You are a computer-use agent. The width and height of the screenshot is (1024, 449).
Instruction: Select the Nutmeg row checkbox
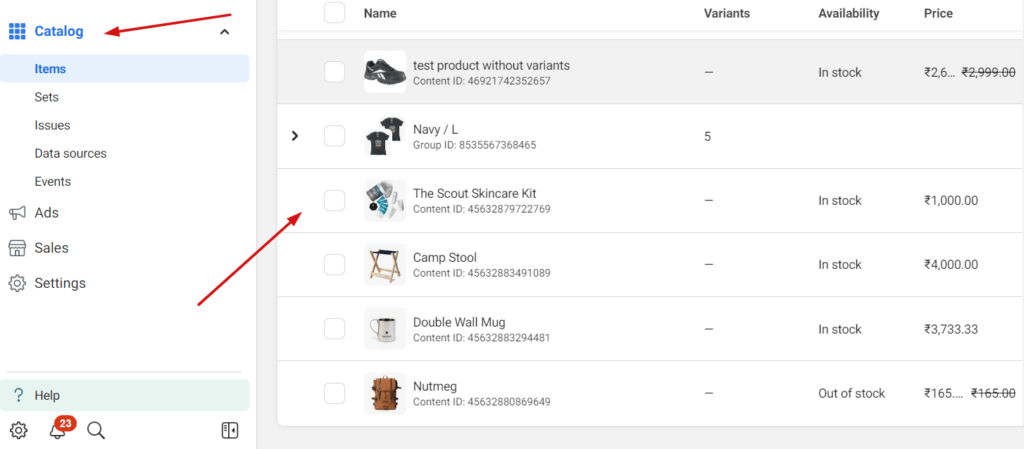[x=335, y=393]
